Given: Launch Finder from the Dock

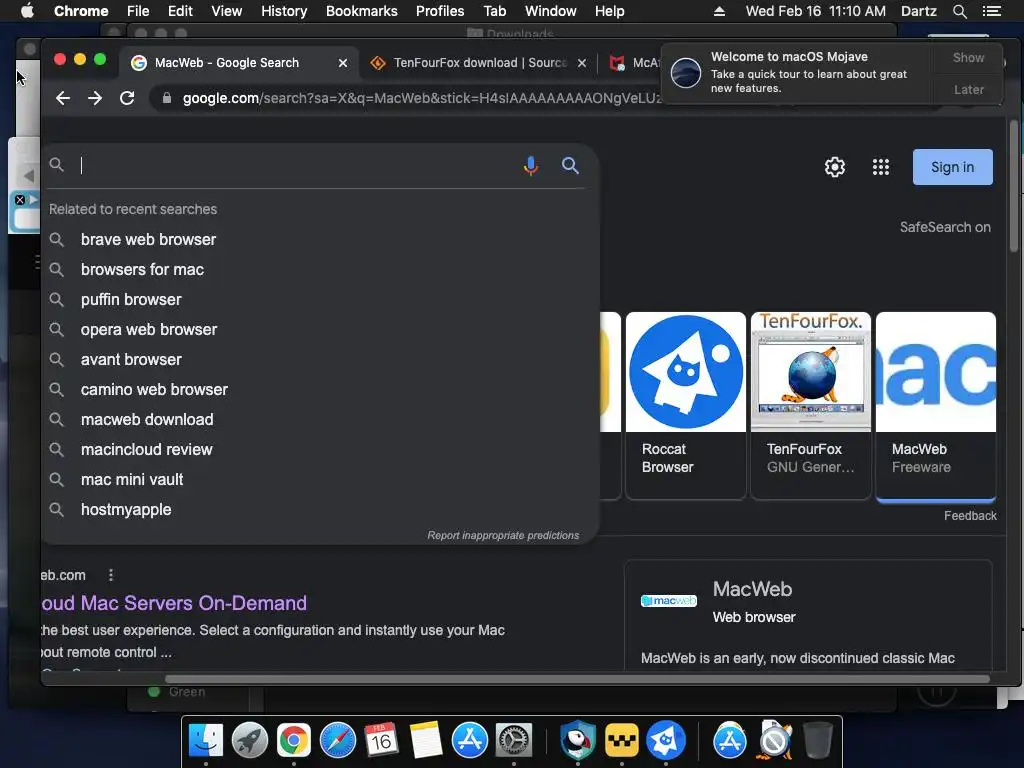Looking at the screenshot, I should [205, 741].
